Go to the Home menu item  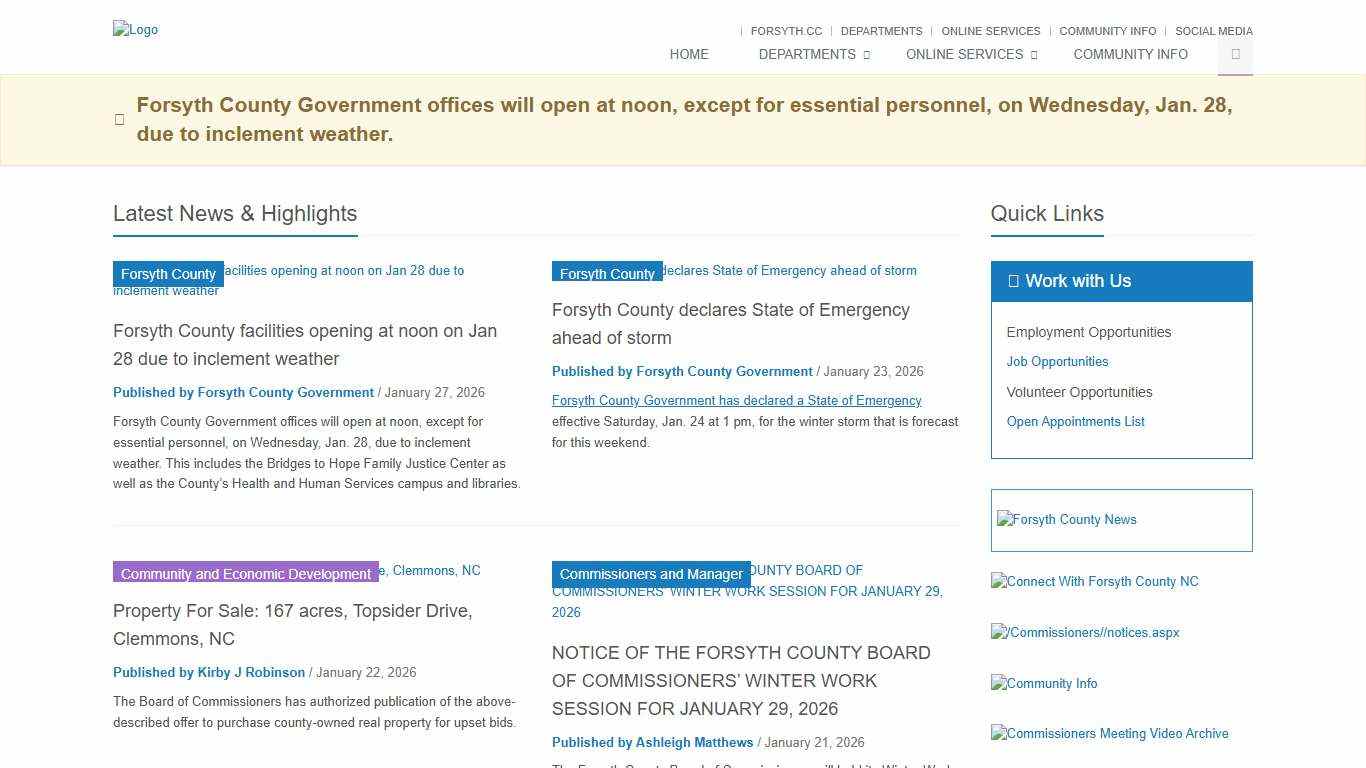[689, 55]
